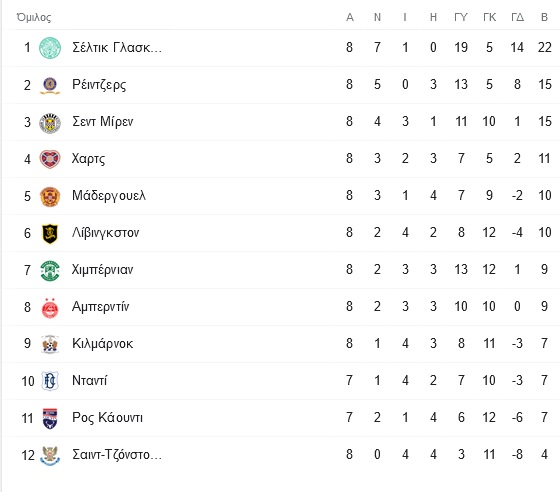560x492 pixels.
Task: Click the Ρος Κάουντι team name
Action: coord(108,417)
